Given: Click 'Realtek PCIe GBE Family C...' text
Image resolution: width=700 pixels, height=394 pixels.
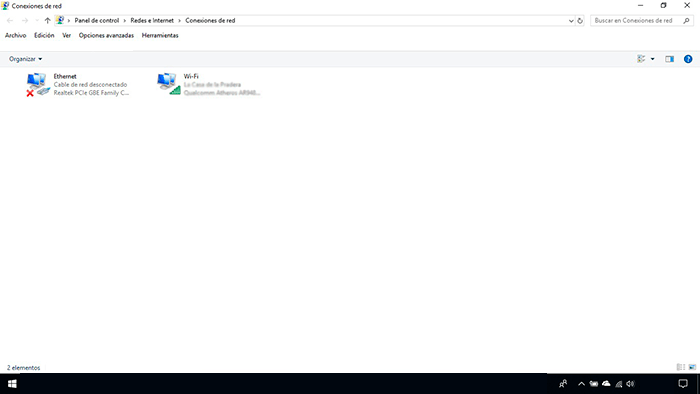Looking at the screenshot, I should click(91, 93).
